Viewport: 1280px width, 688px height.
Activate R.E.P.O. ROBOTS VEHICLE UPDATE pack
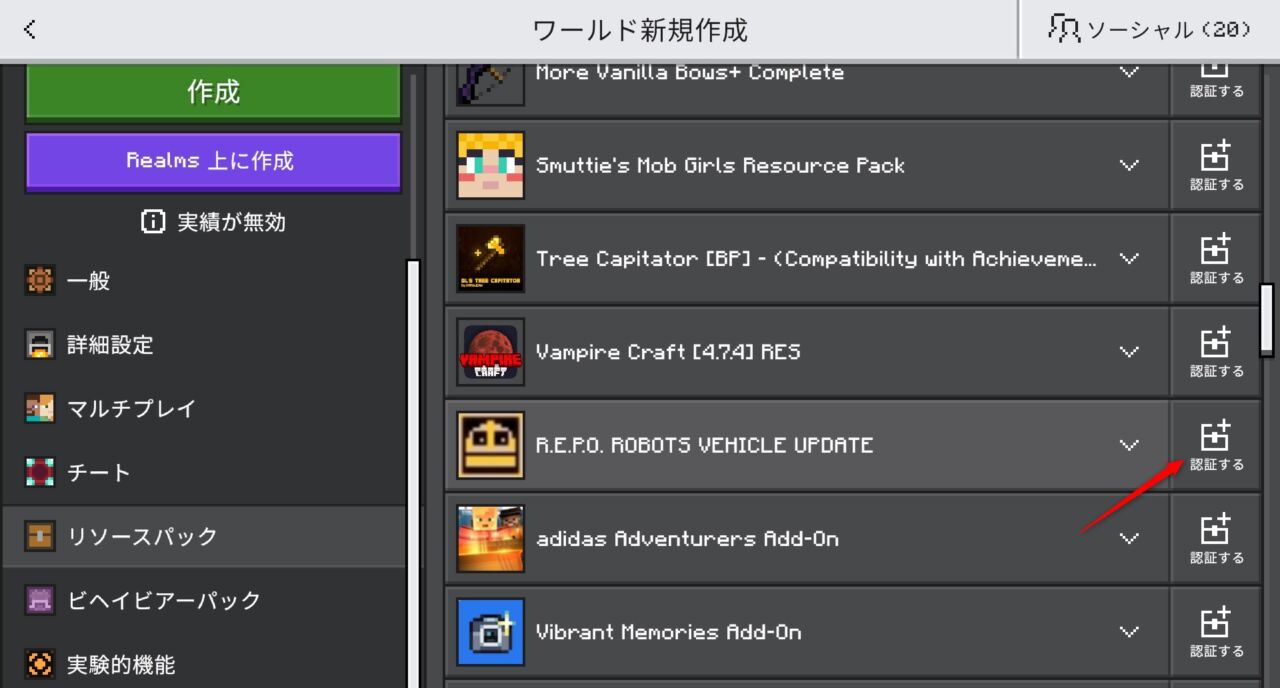click(x=1216, y=445)
